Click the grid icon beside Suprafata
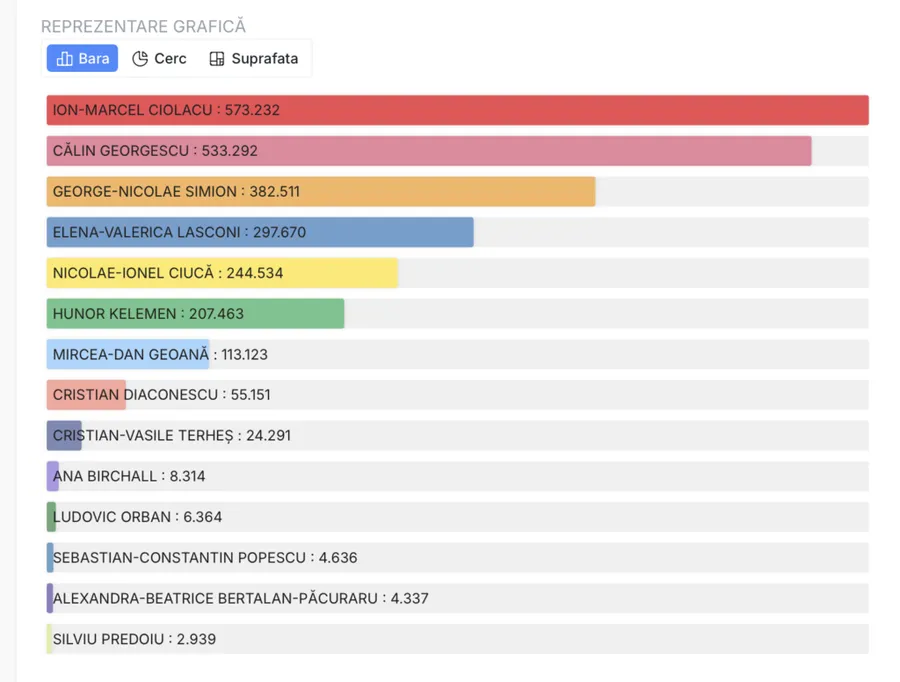900x682 pixels. [217, 59]
